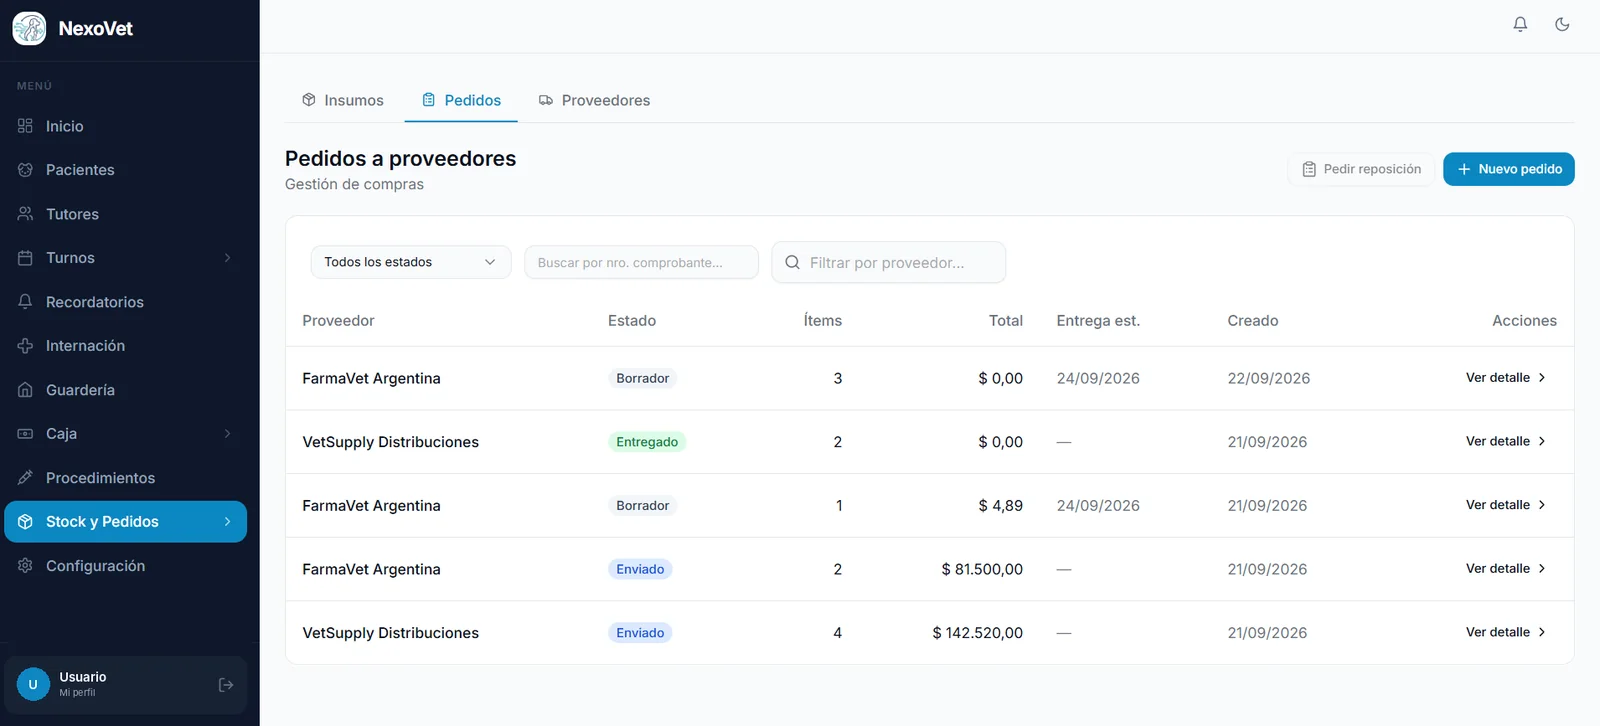Click the Turnos calendar icon
Viewport: 1600px width, 726px height.
coord(25,258)
